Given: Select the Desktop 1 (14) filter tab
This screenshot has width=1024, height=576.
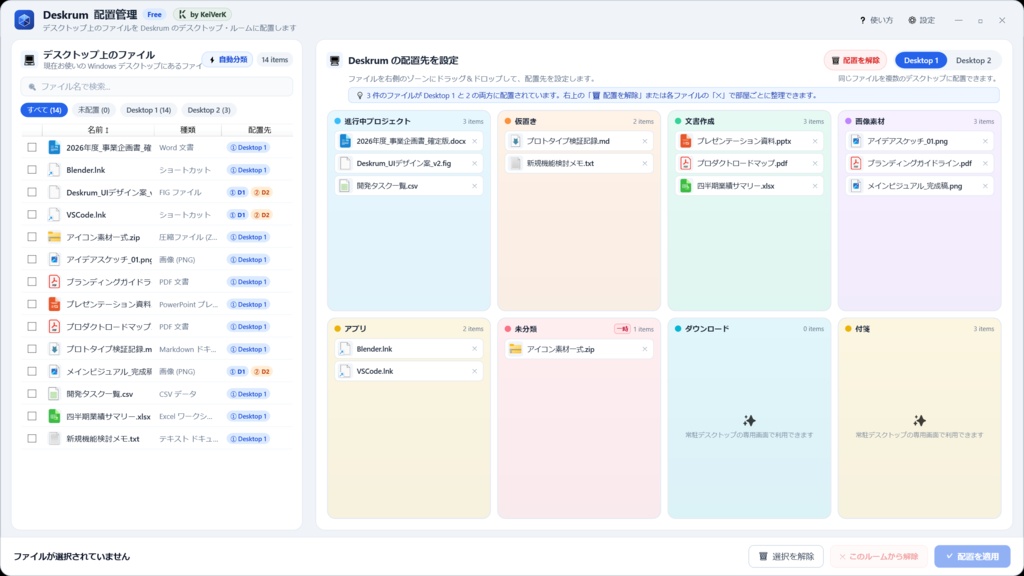Looking at the screenshot, I should tap(148, 110).
